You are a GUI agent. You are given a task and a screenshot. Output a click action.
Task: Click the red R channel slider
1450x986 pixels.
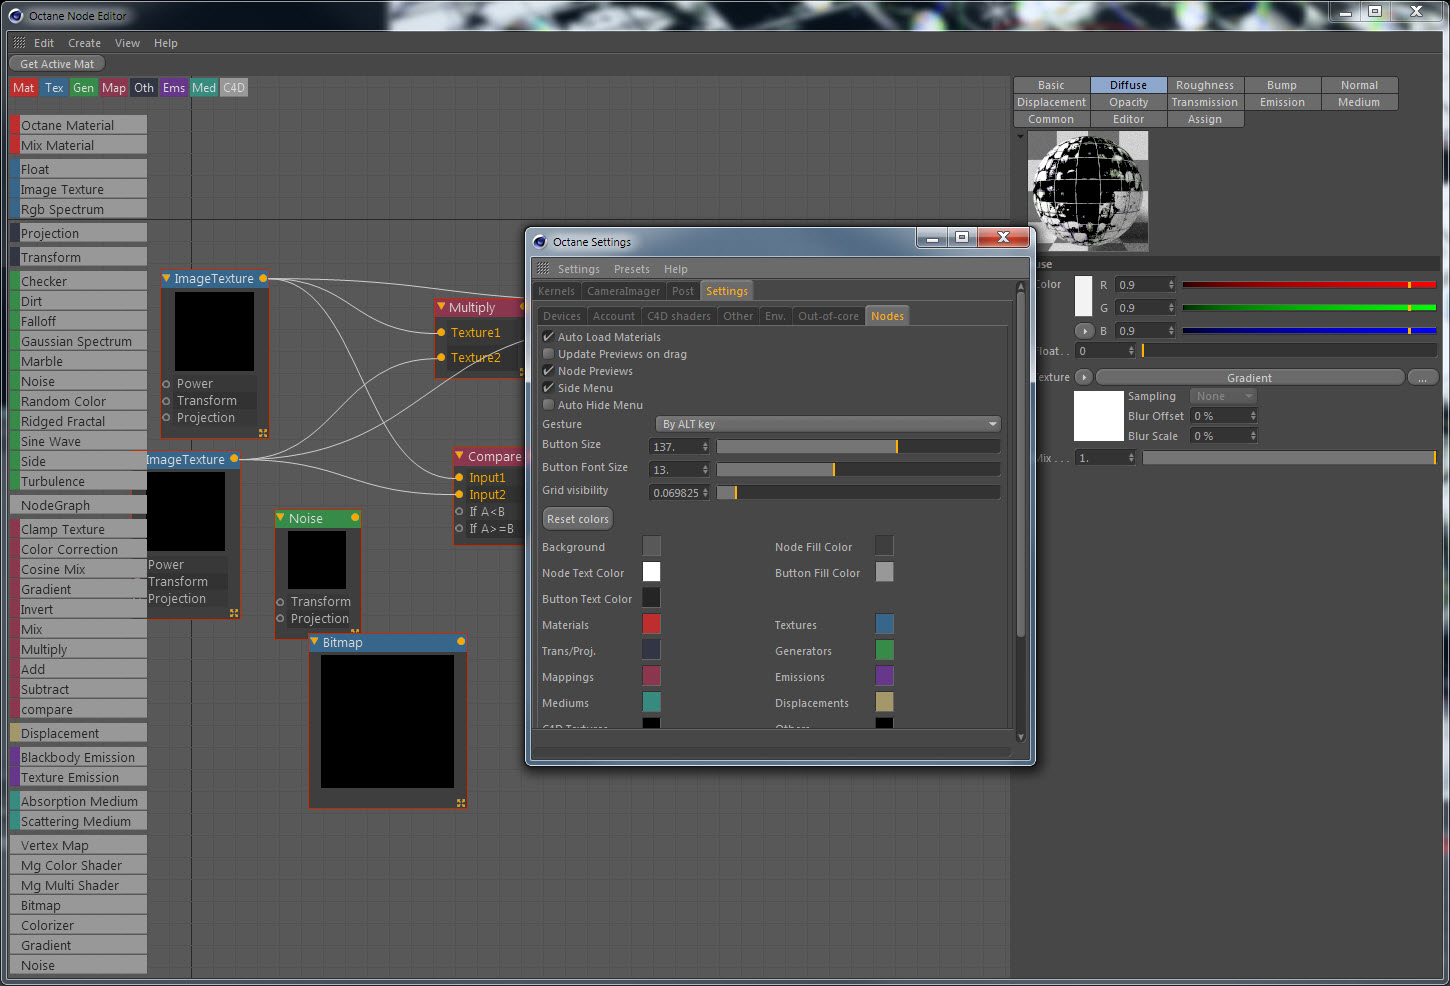coord(1309,285)
